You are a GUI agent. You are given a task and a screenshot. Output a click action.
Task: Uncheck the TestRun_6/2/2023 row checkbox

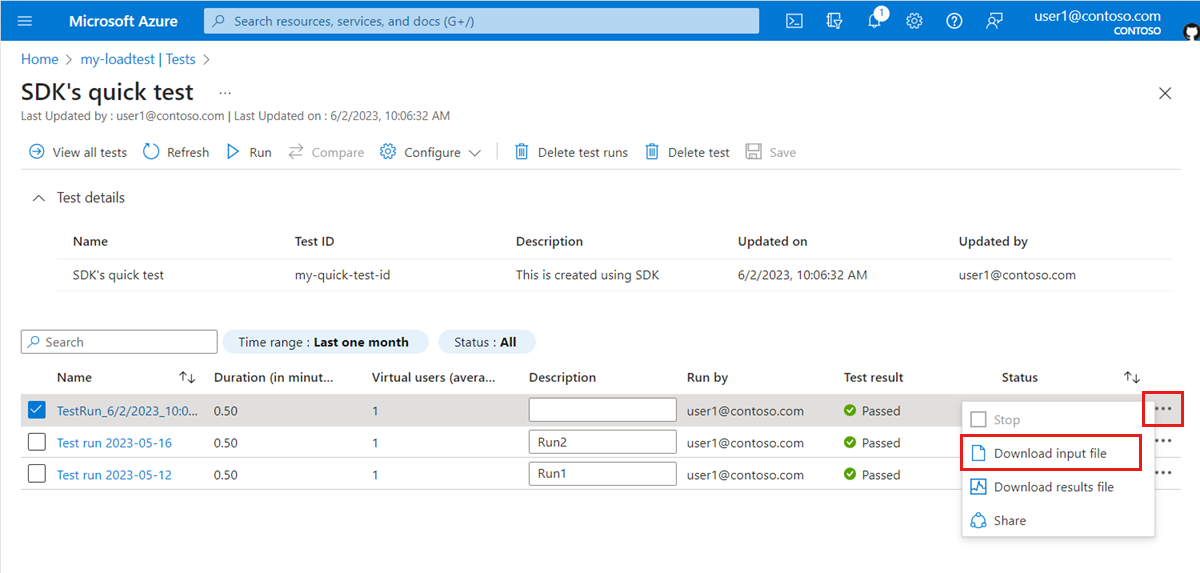pos(37,410)
